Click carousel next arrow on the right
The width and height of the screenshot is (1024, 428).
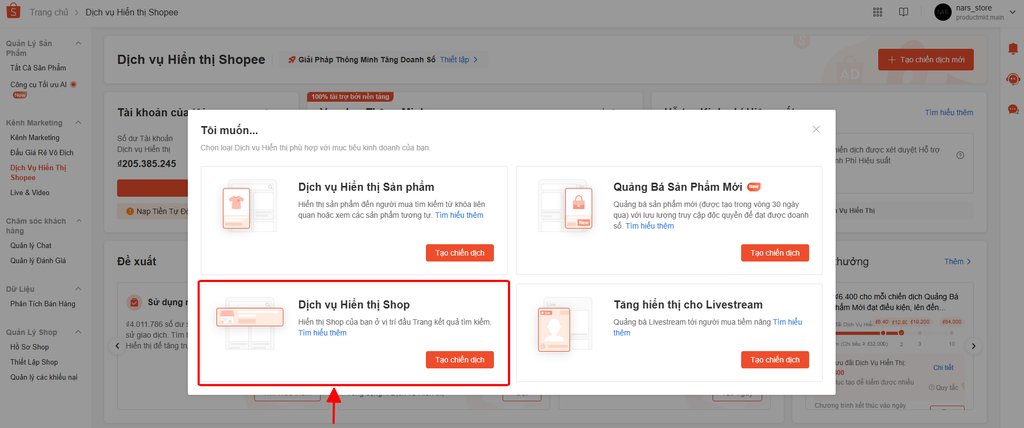click(973, 346)
